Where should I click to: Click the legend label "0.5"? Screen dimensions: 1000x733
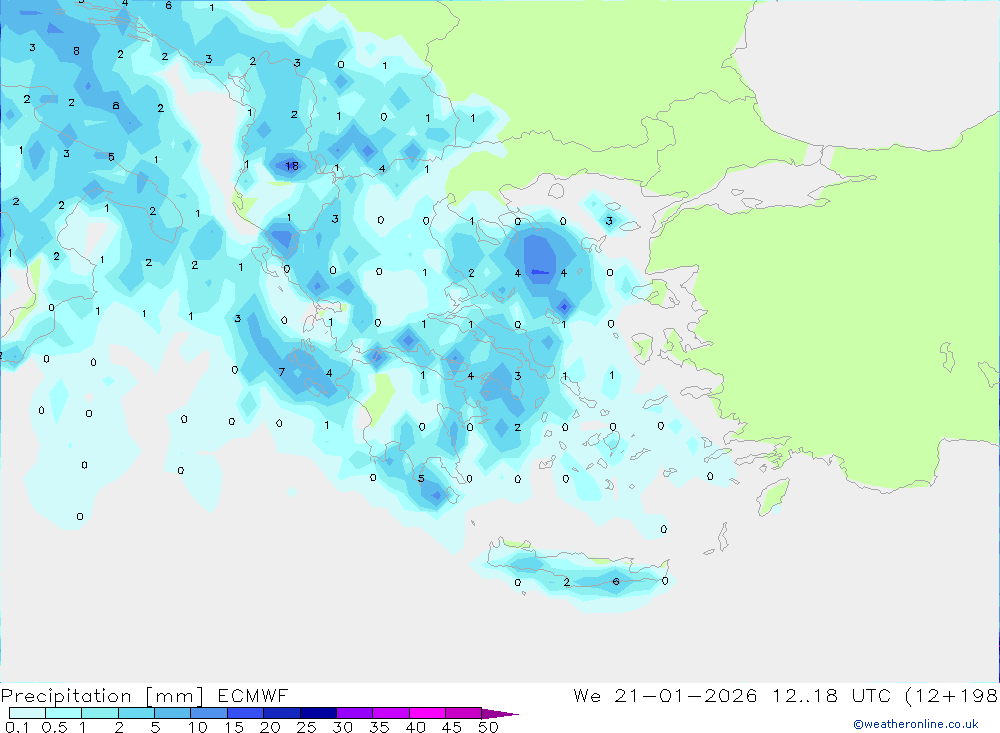tap(54, 727)
